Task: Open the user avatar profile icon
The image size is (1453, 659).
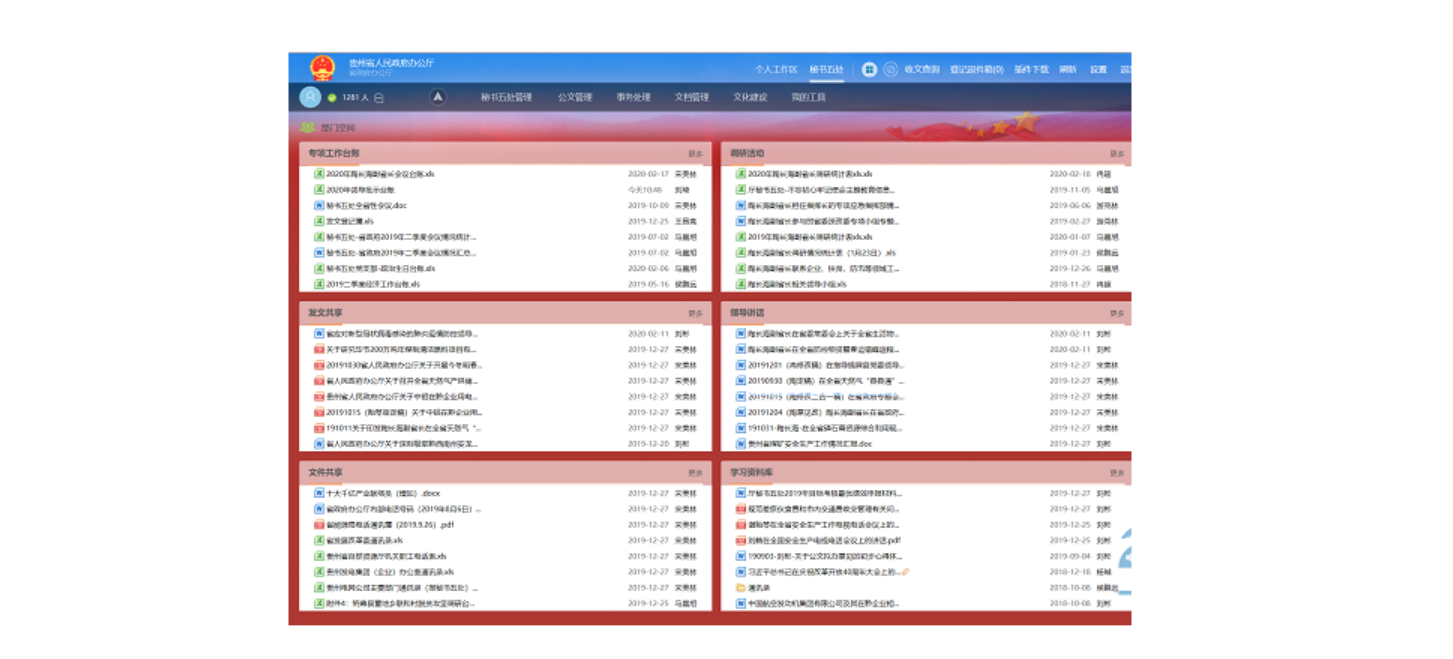Action: pos(310,97)
